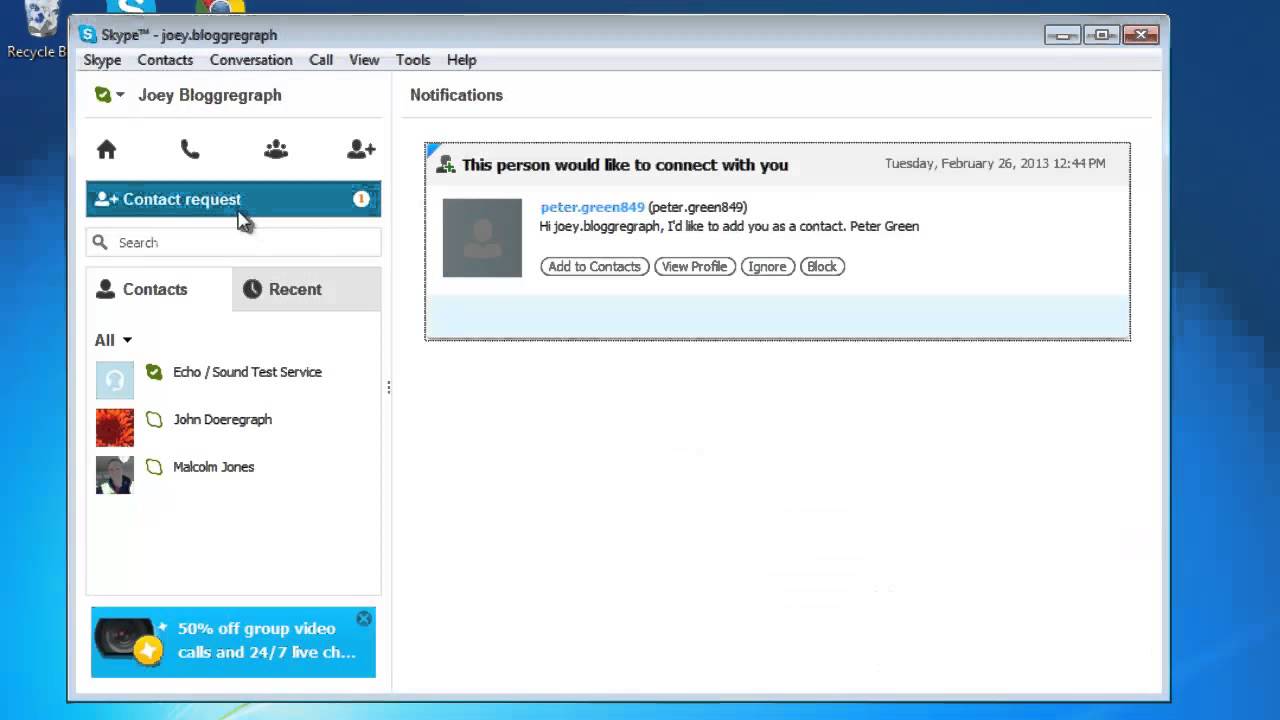Screen dimensions: 1280x720
Task: Click the add contact icon
Action: 361,149
